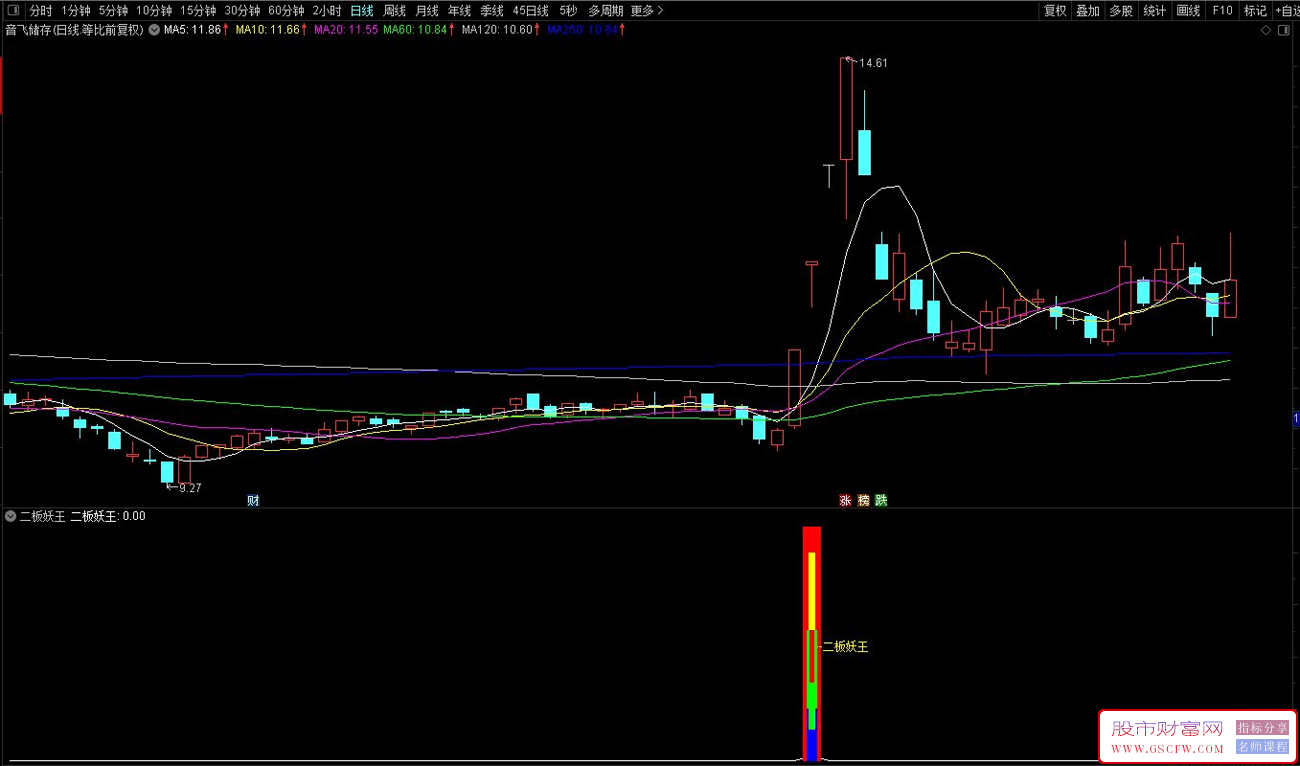Switch to 季线 quarterly chart
This screenshot has height=766, width=1300.
pos(492,10)
